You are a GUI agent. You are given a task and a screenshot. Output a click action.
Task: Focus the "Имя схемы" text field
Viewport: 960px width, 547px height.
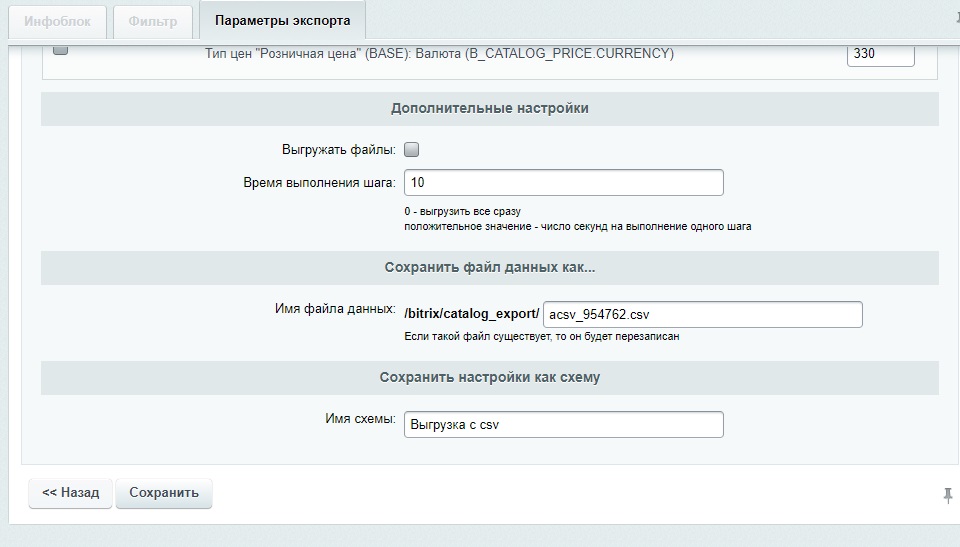pyautogui.click(x=563, y=424)
